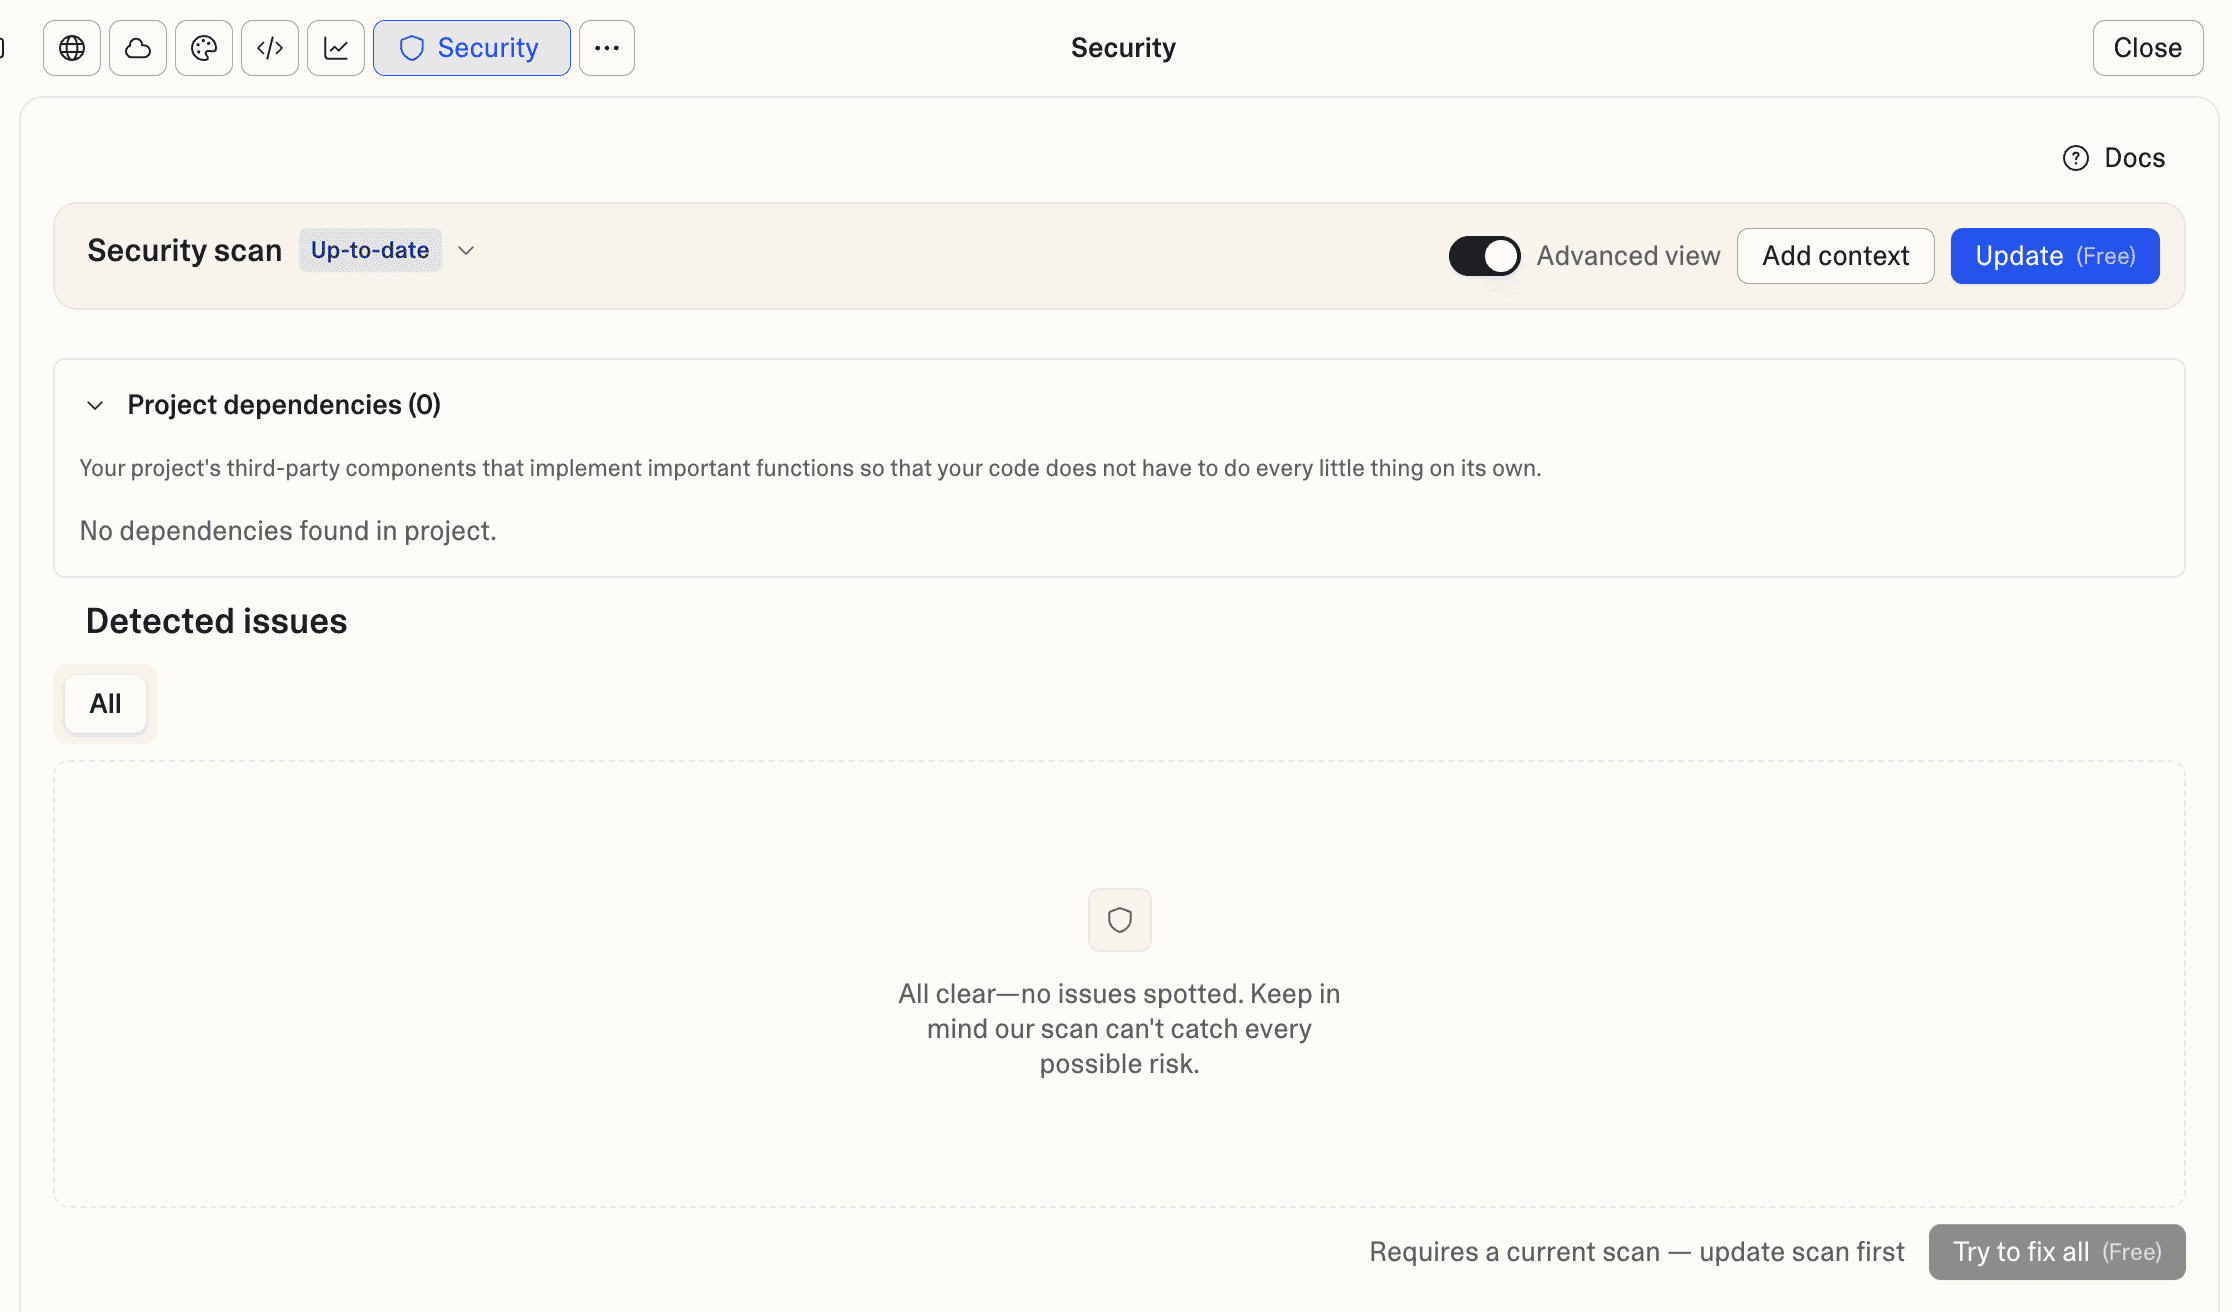2232x1312 pixels.
Task: Select the All filter under Detected issues
Action: click(x=105, y=703)
